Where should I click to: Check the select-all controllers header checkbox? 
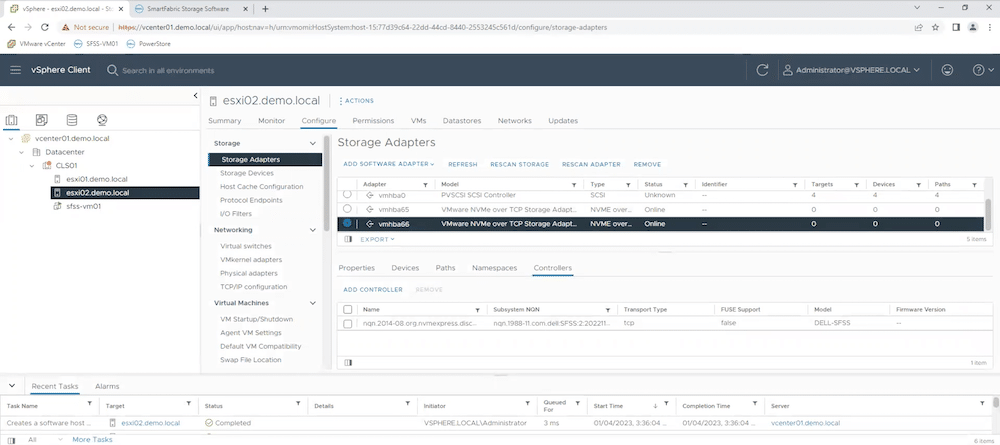click(348, 310)
